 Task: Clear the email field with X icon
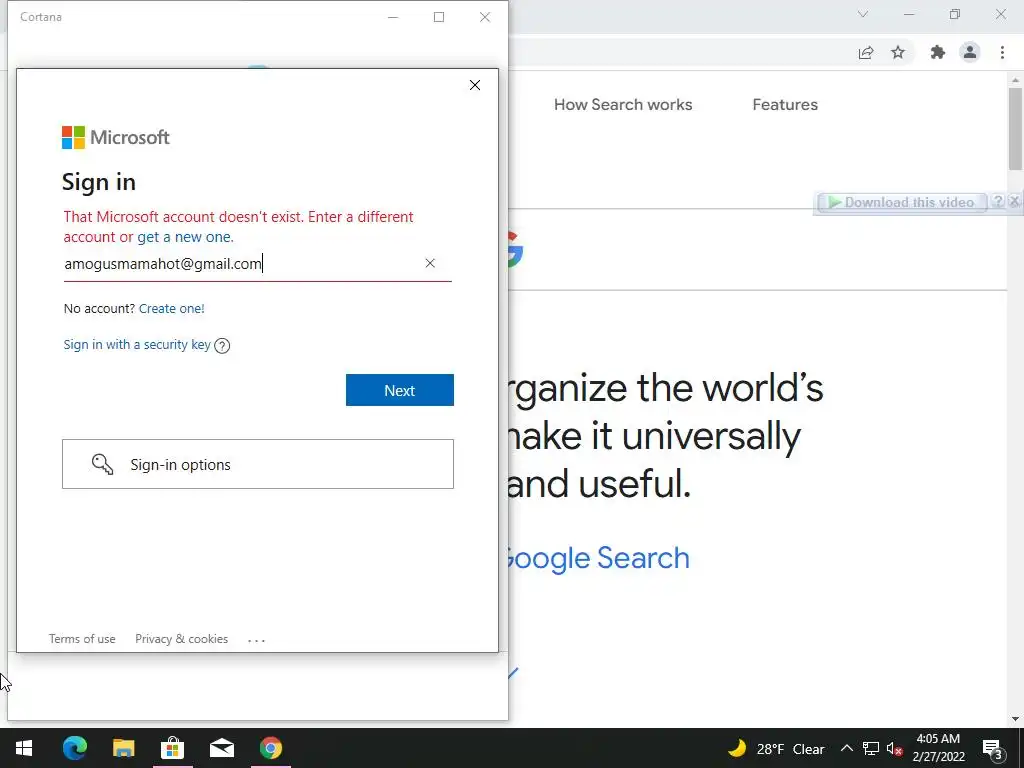tap(430, 263)
